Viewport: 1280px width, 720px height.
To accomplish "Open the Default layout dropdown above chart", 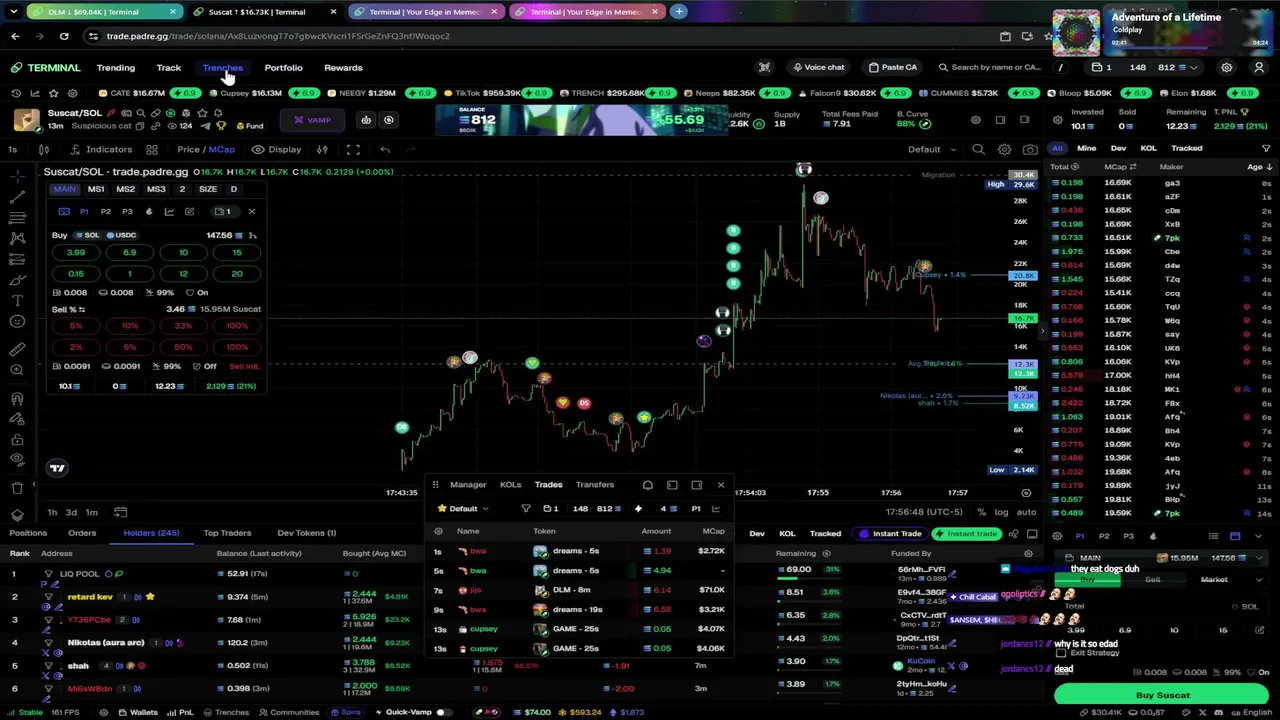I will 930,149.
